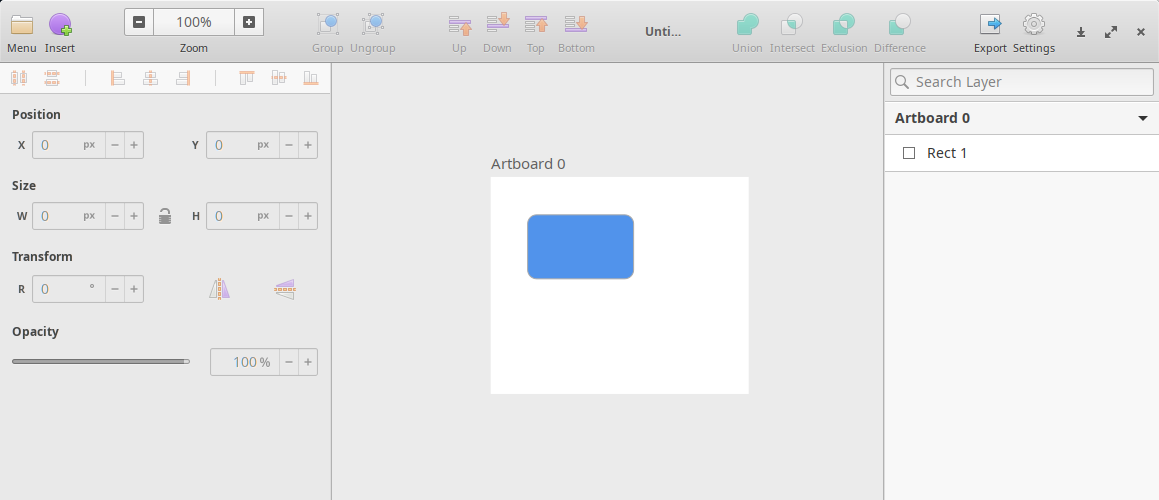Increase opacity with plus button
Viewport: 1159px width, 500px height.
click(x=308, y=362)
